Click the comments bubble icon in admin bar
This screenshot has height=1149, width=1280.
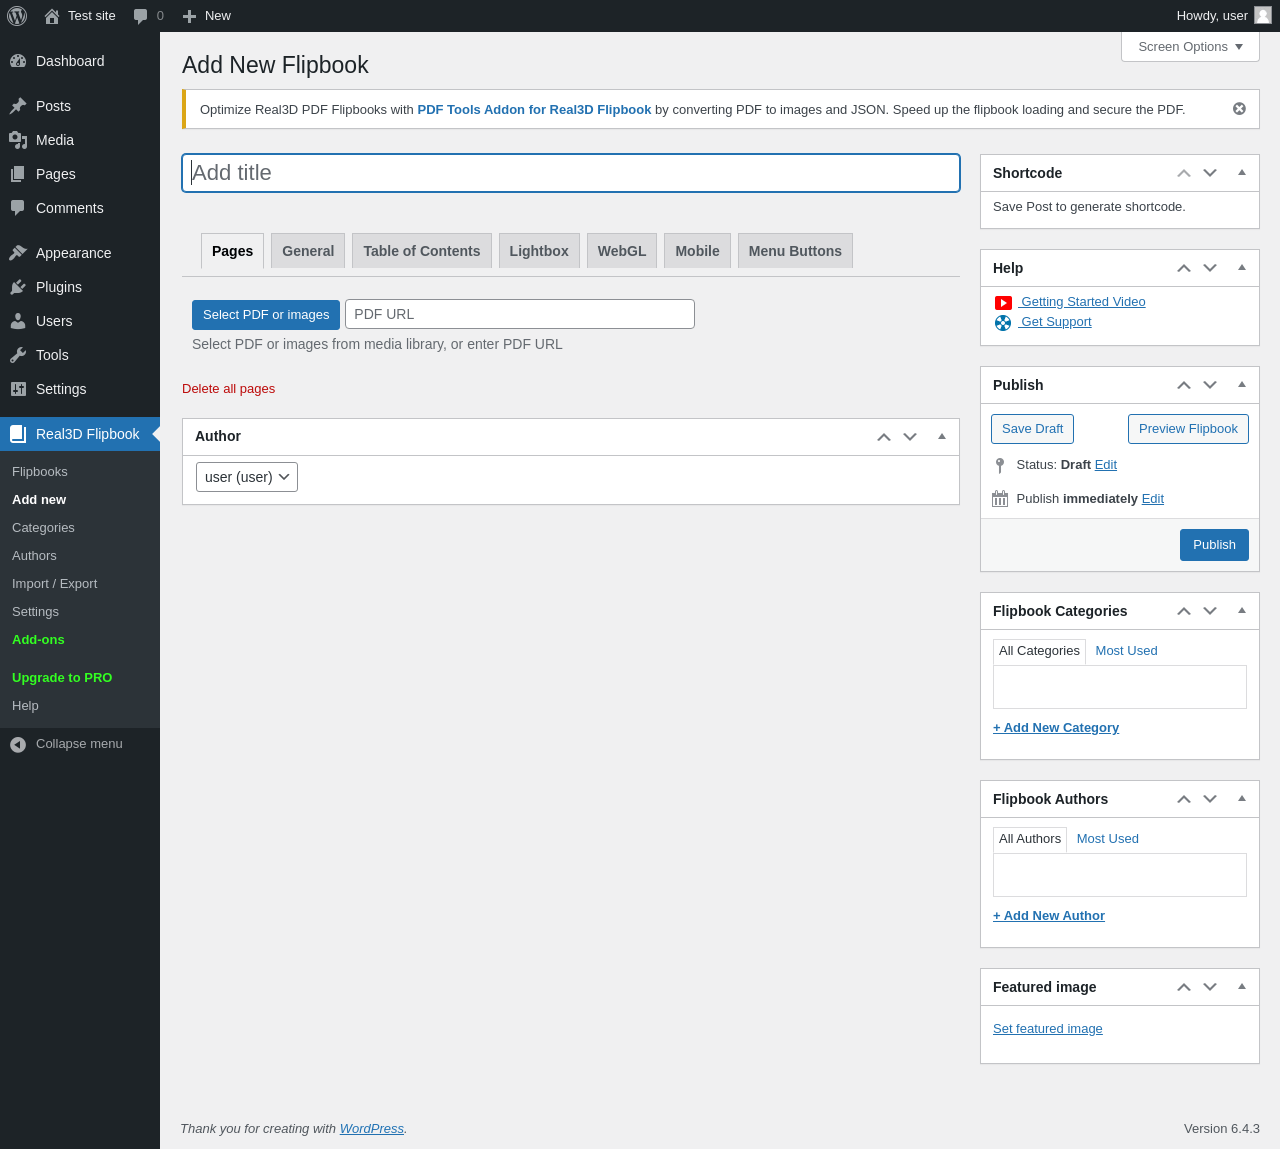coord(141,16)
